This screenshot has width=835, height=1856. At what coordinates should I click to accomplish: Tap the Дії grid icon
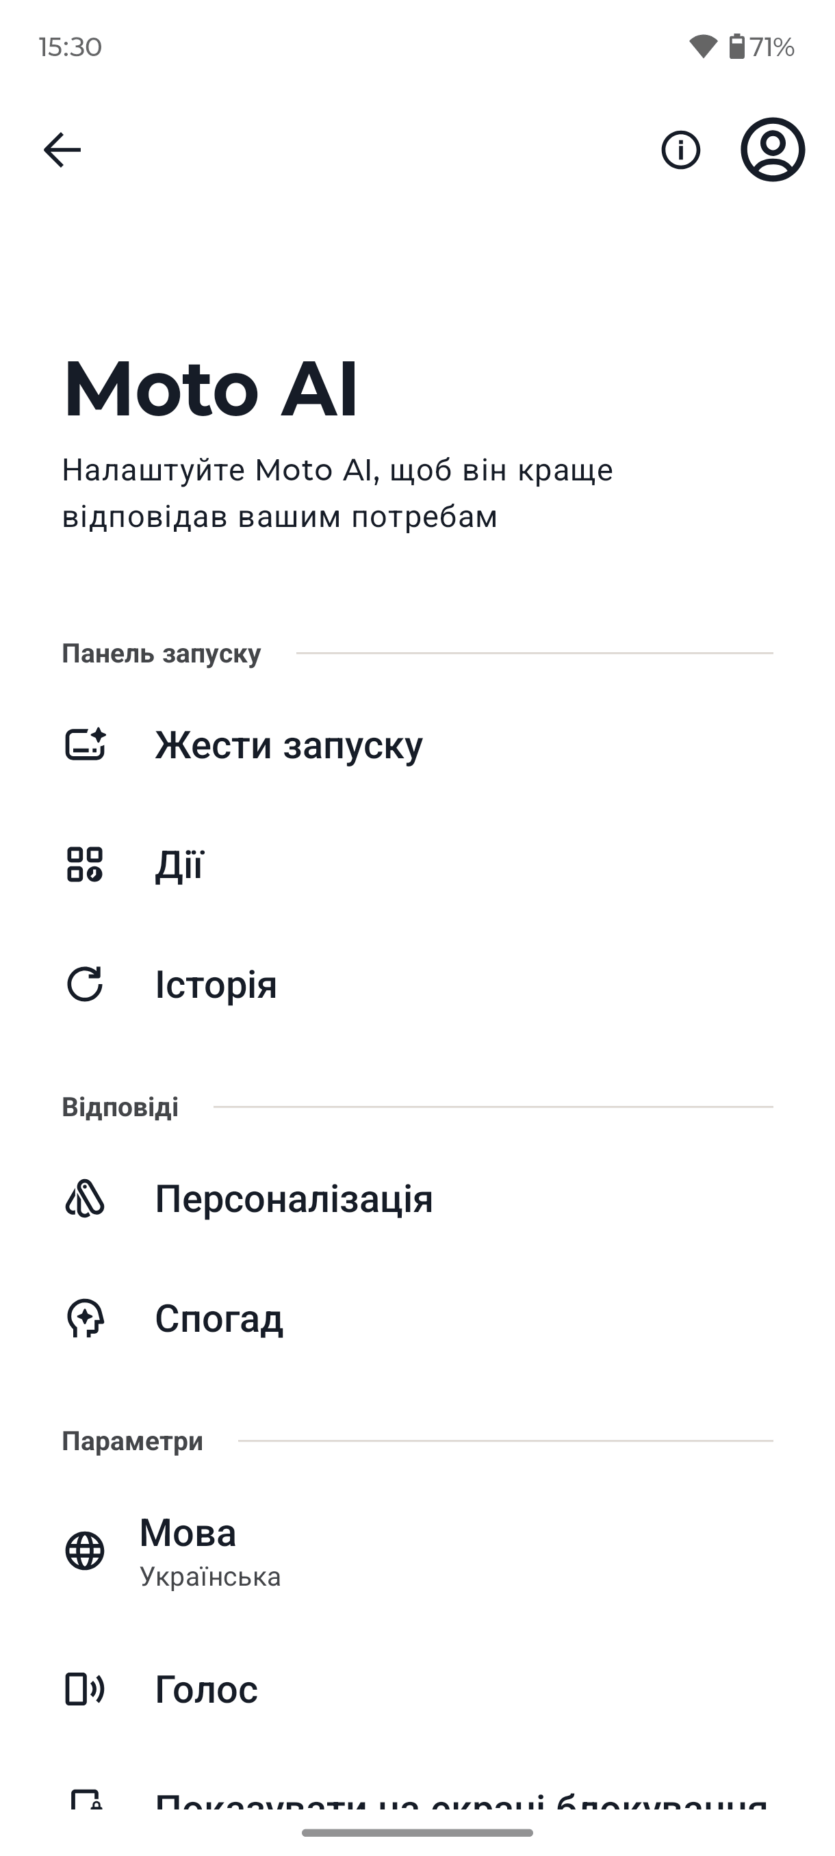[x=85, y=865]
